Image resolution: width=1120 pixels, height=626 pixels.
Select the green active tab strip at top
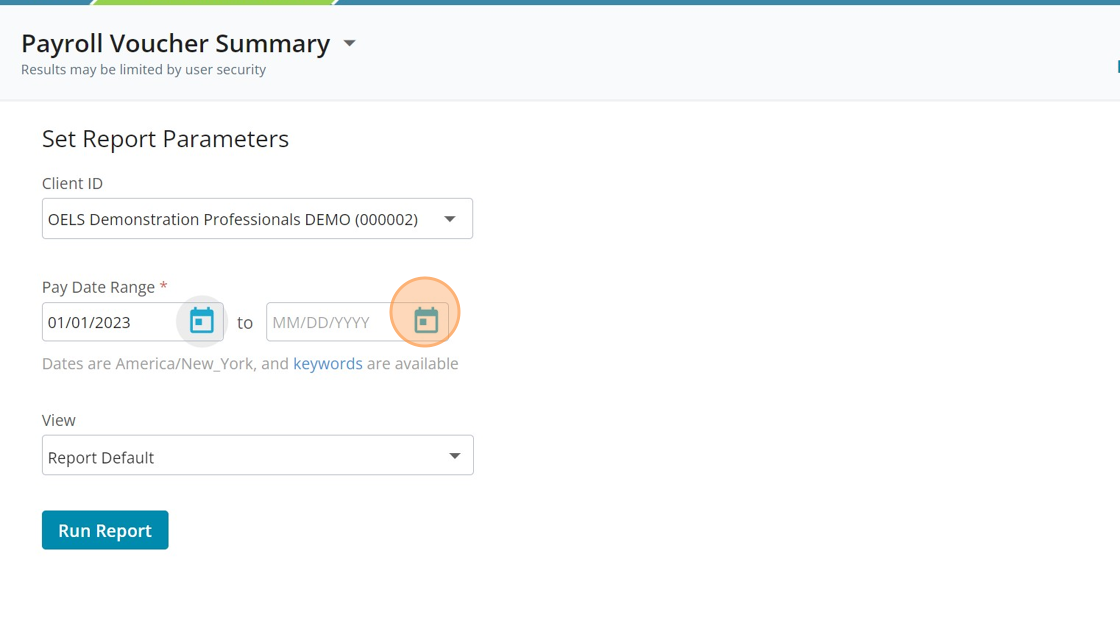(214, 3)
